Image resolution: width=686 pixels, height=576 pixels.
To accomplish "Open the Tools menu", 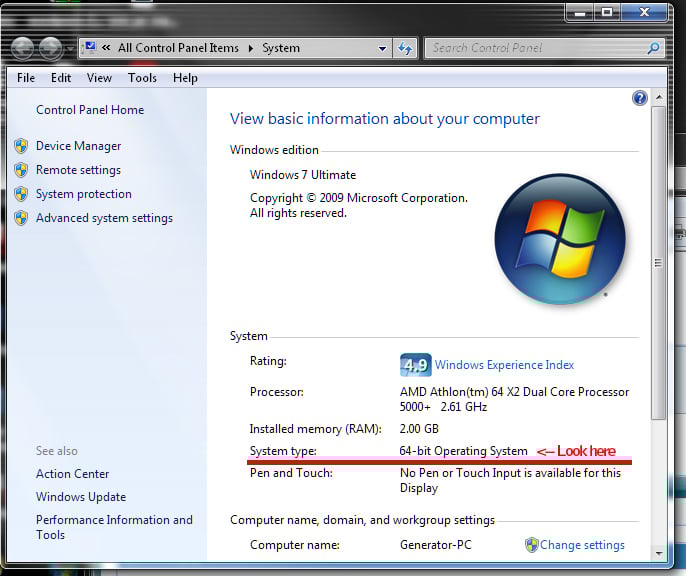I will click(x=142, y=78).
